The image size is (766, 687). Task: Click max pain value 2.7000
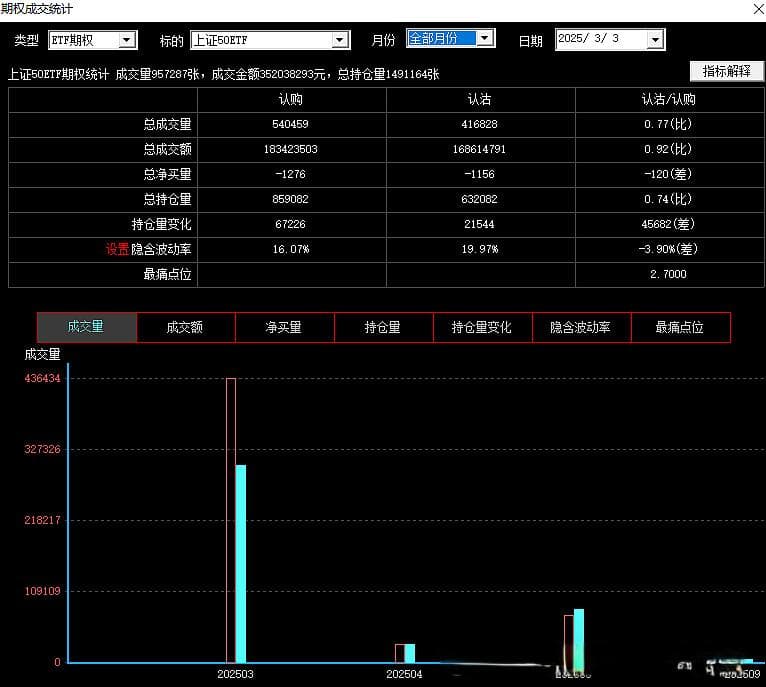pos(668,274)
